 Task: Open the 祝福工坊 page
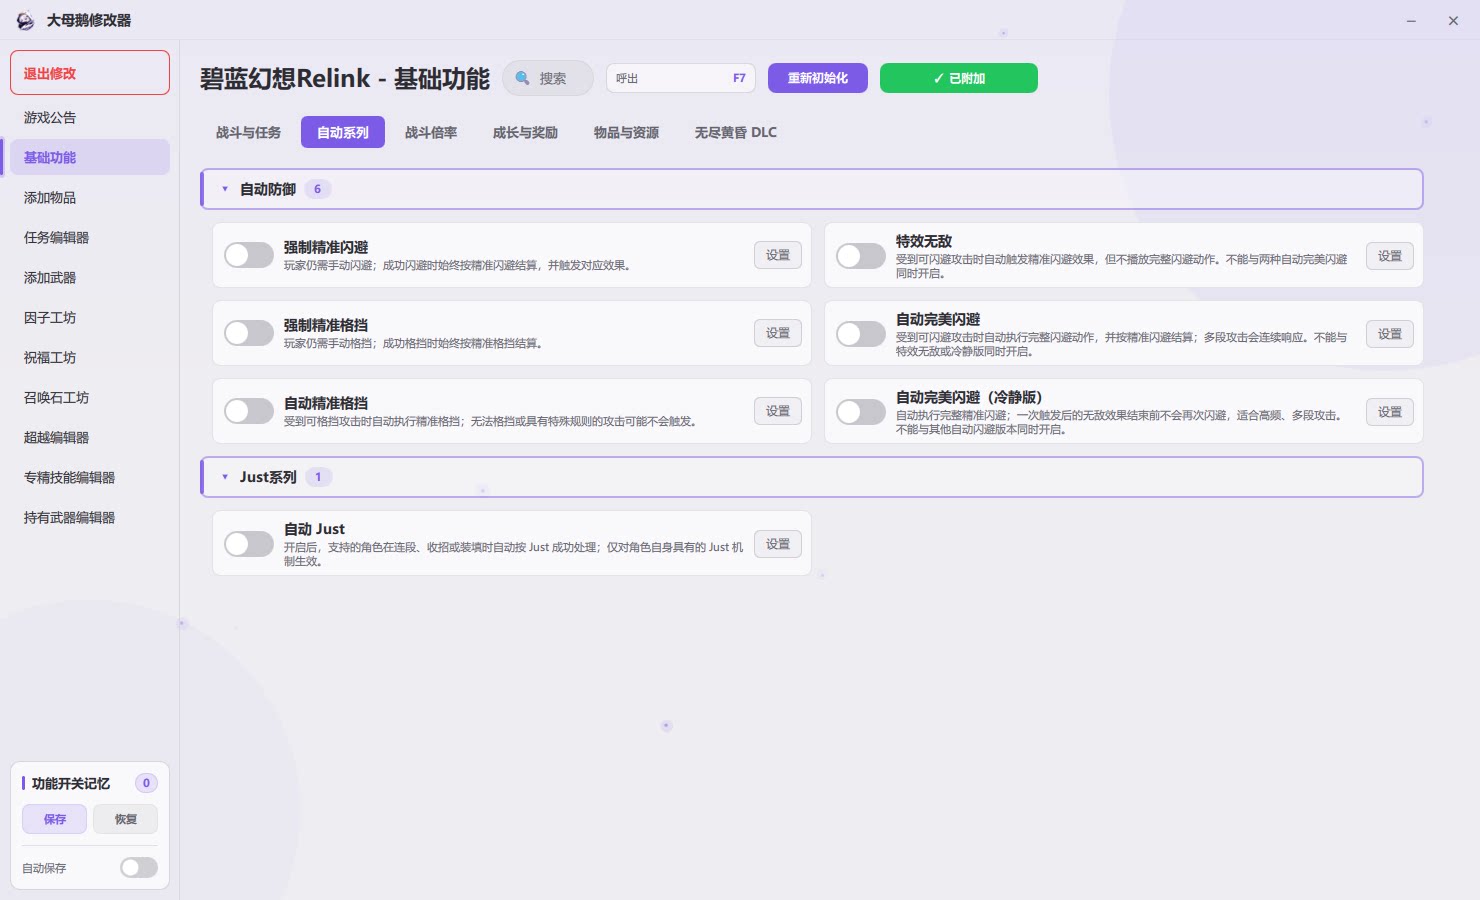[90, 357]
